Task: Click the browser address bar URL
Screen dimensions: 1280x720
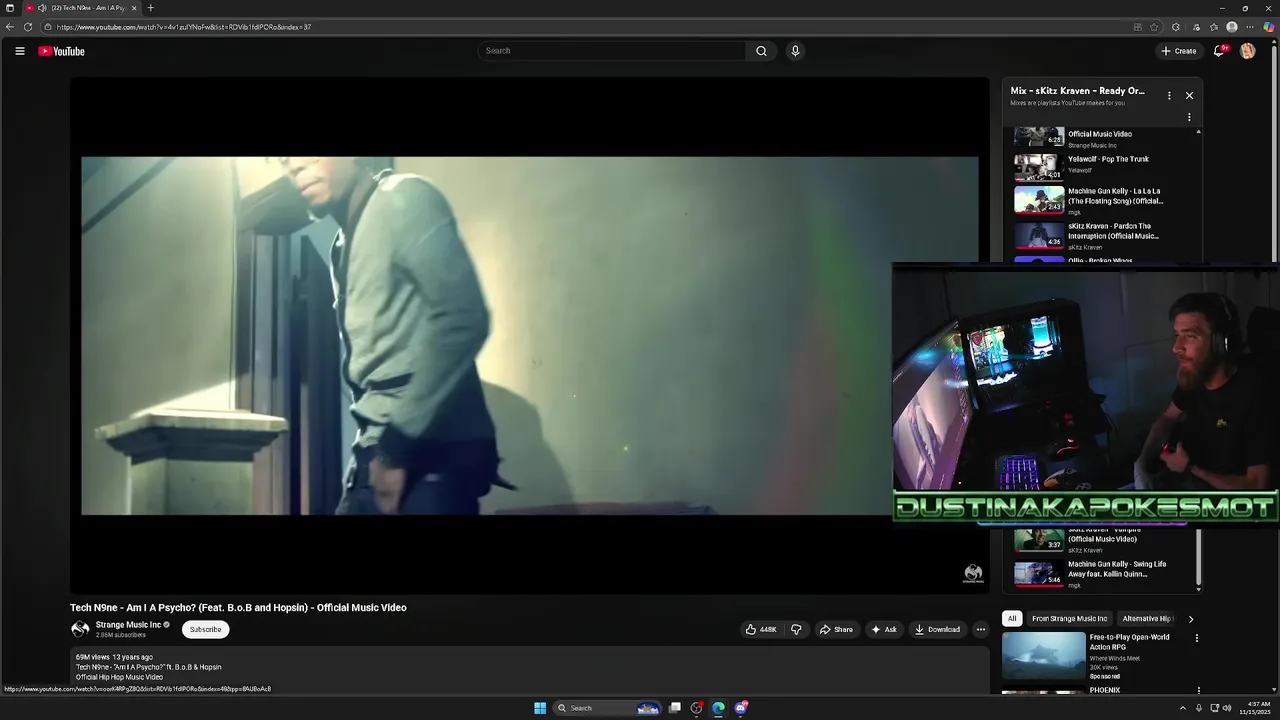Action: click(x=184, y=27)
